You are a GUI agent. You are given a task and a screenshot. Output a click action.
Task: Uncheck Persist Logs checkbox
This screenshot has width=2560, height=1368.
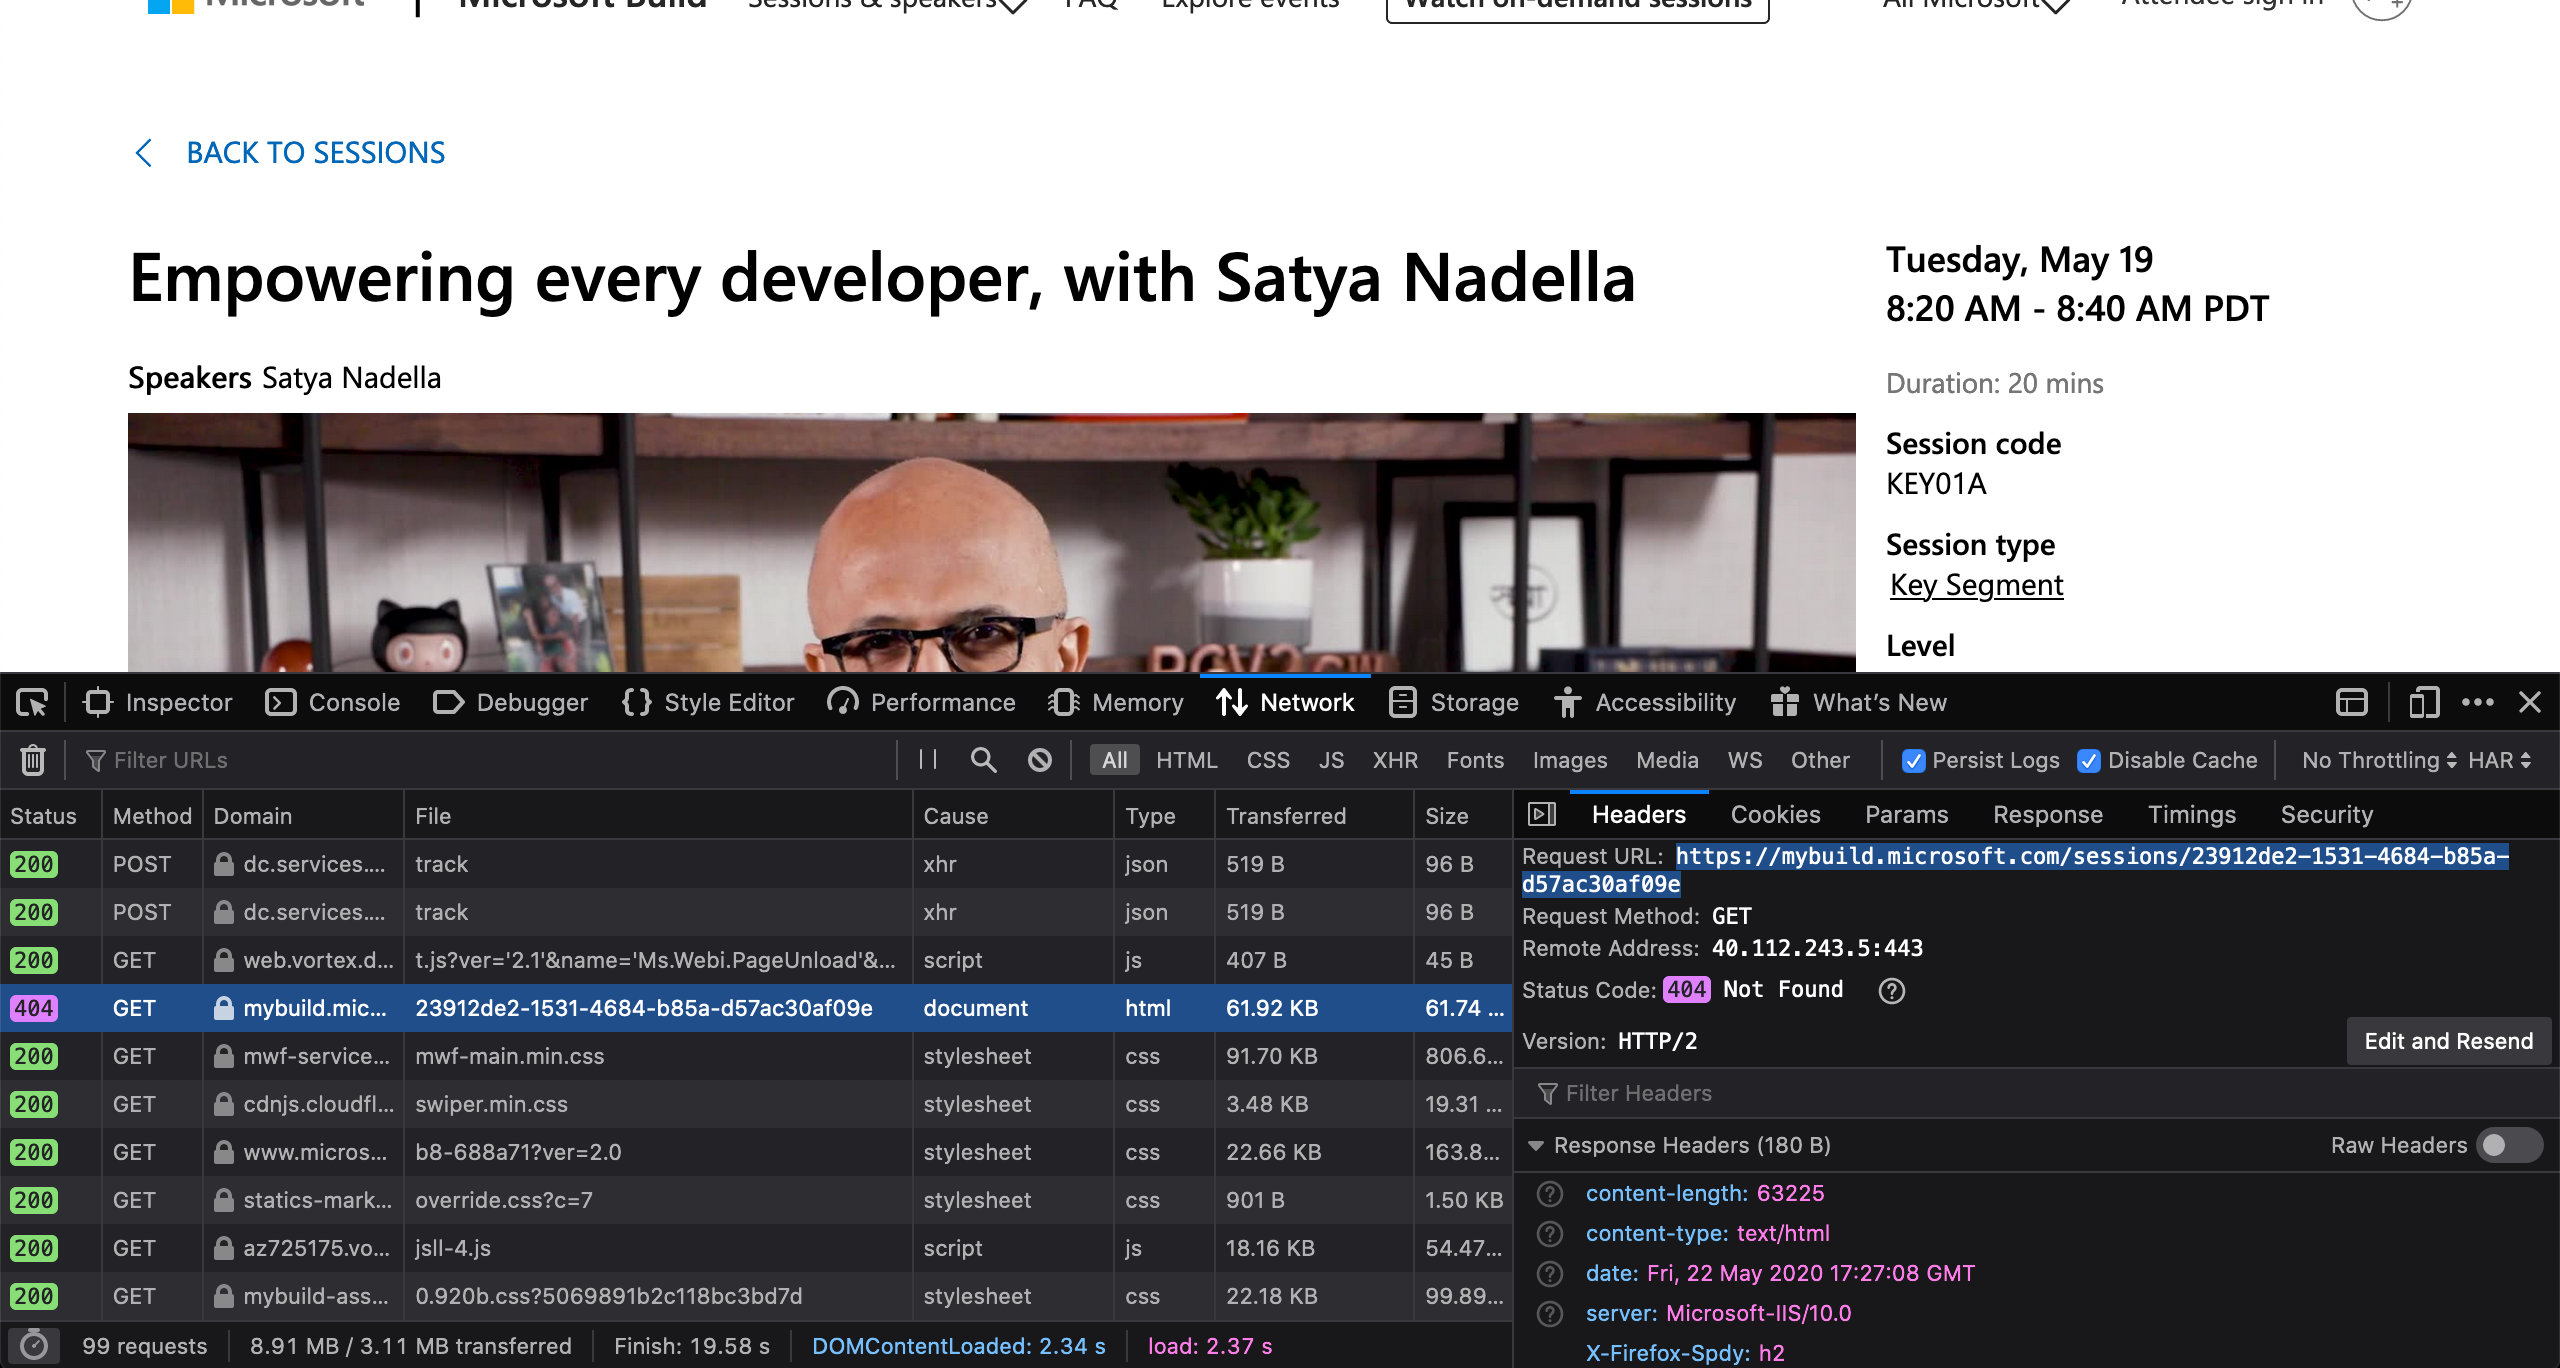coord(1913,761)
